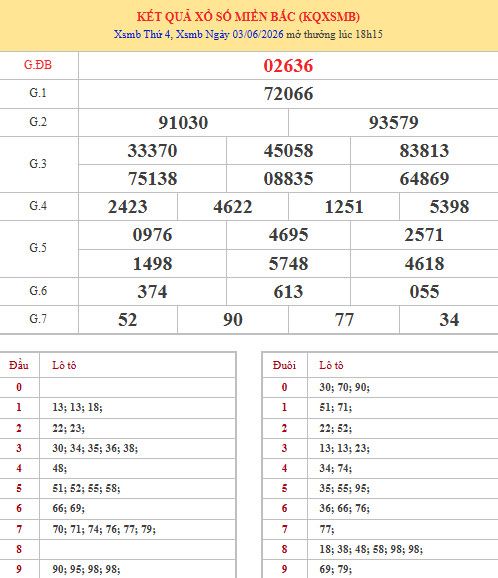Click the Đuôi column header
Viewport: 498px width, 578px height.
point(284,365)
